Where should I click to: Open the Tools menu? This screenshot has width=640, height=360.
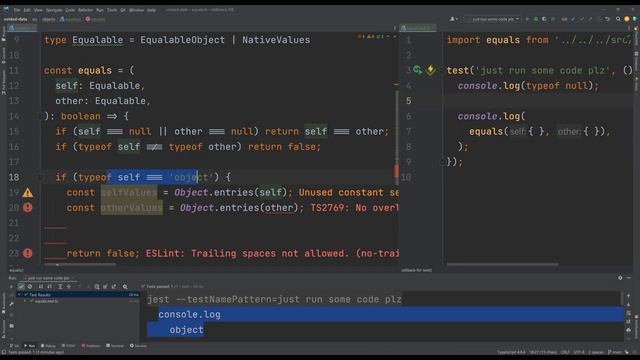click(112, 10)
